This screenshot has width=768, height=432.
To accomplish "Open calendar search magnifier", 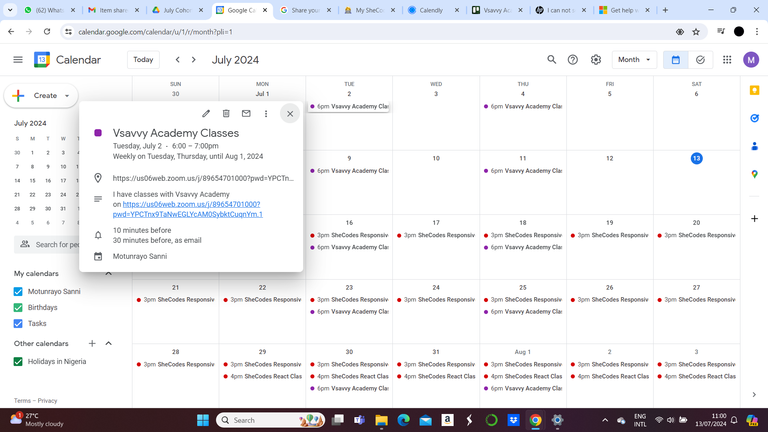I will 552,60.
